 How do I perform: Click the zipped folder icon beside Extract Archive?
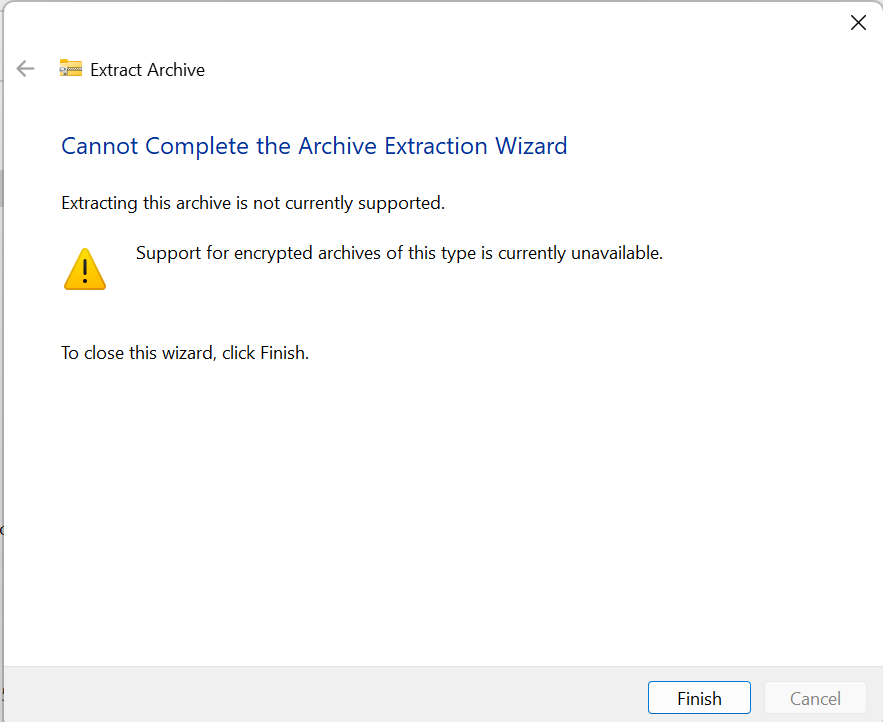(x=70, y=68)
